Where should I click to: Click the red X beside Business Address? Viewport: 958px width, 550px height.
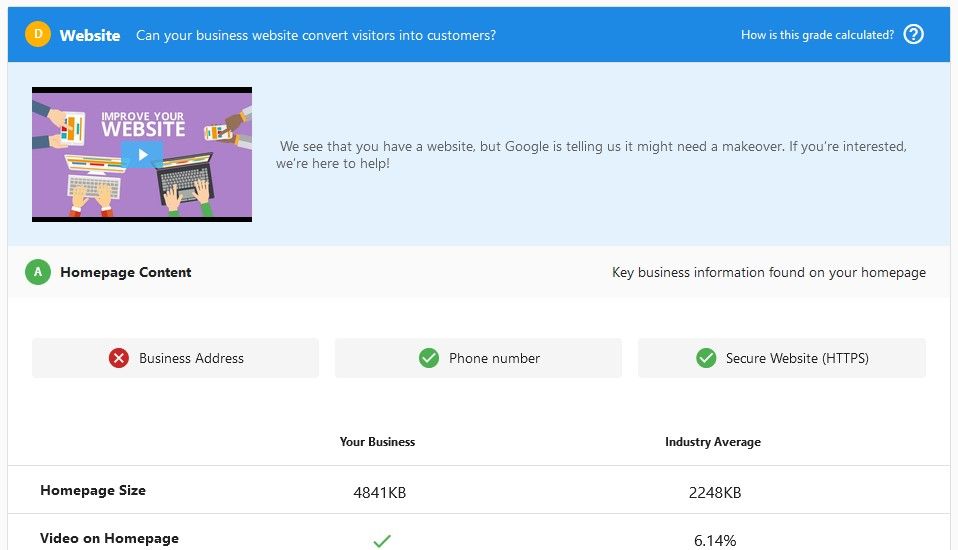(119, 358)
